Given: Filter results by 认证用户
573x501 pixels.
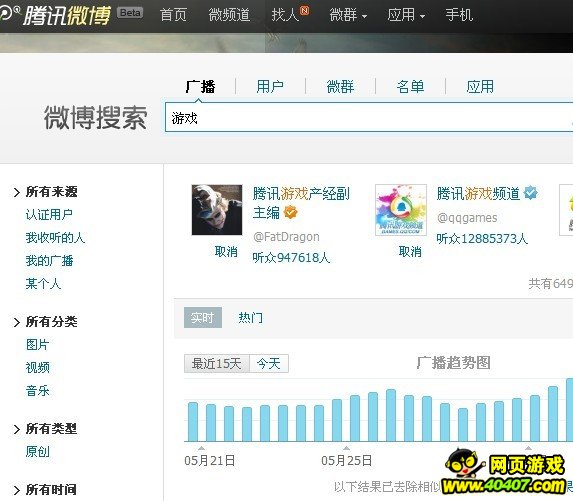Looking at the screenshot, I should tap(49, 215).
